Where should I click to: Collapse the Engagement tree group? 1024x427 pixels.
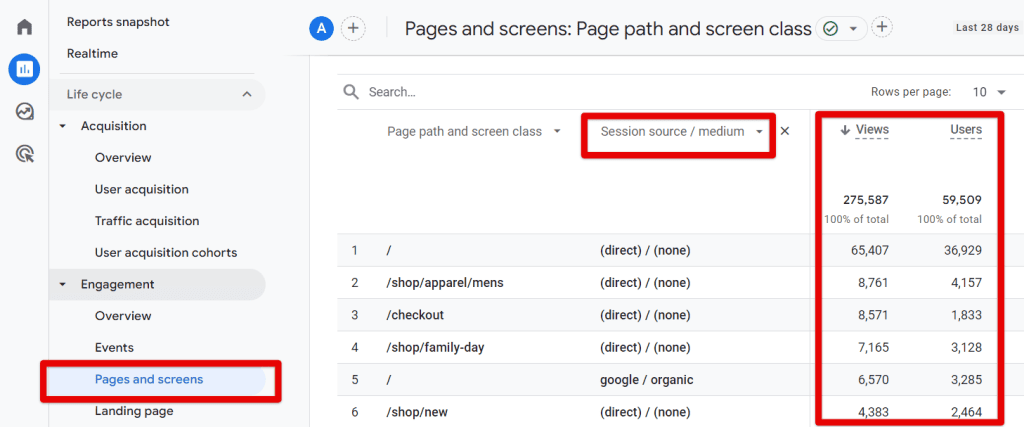(x=63, y=285)
